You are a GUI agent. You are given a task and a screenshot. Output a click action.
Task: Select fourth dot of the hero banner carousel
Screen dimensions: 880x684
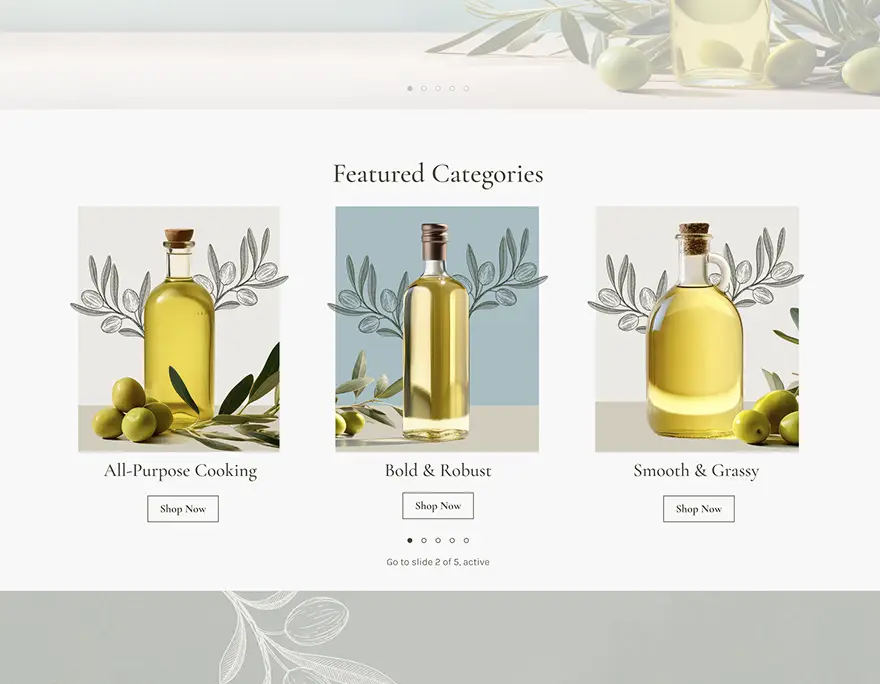452,88
